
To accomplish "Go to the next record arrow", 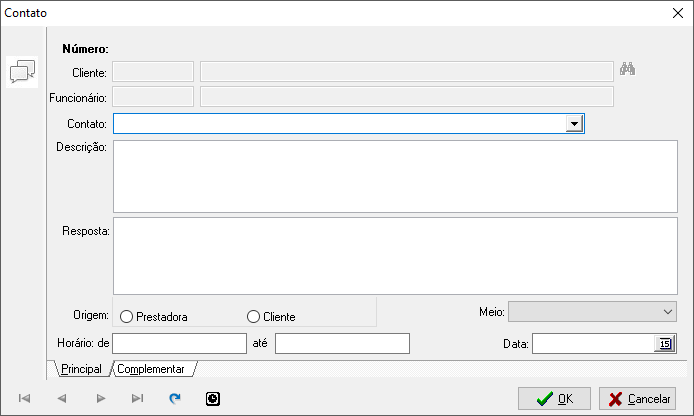I will (100, 398).
